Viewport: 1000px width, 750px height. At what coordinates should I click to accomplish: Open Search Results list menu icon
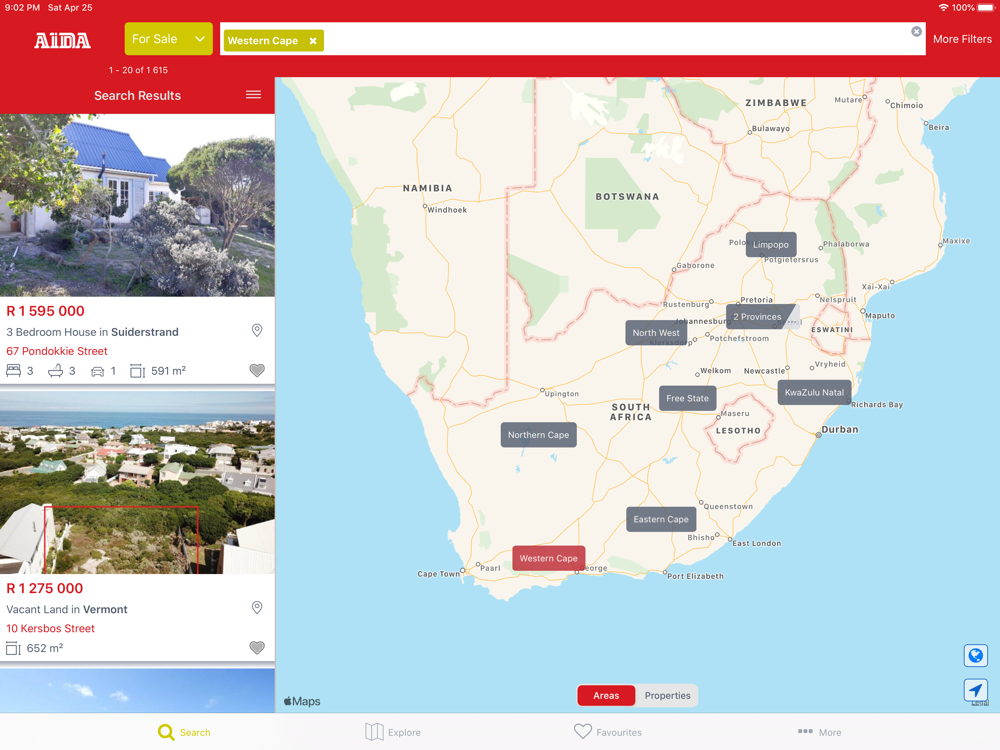pyautogui.click(x=253, y=94)
